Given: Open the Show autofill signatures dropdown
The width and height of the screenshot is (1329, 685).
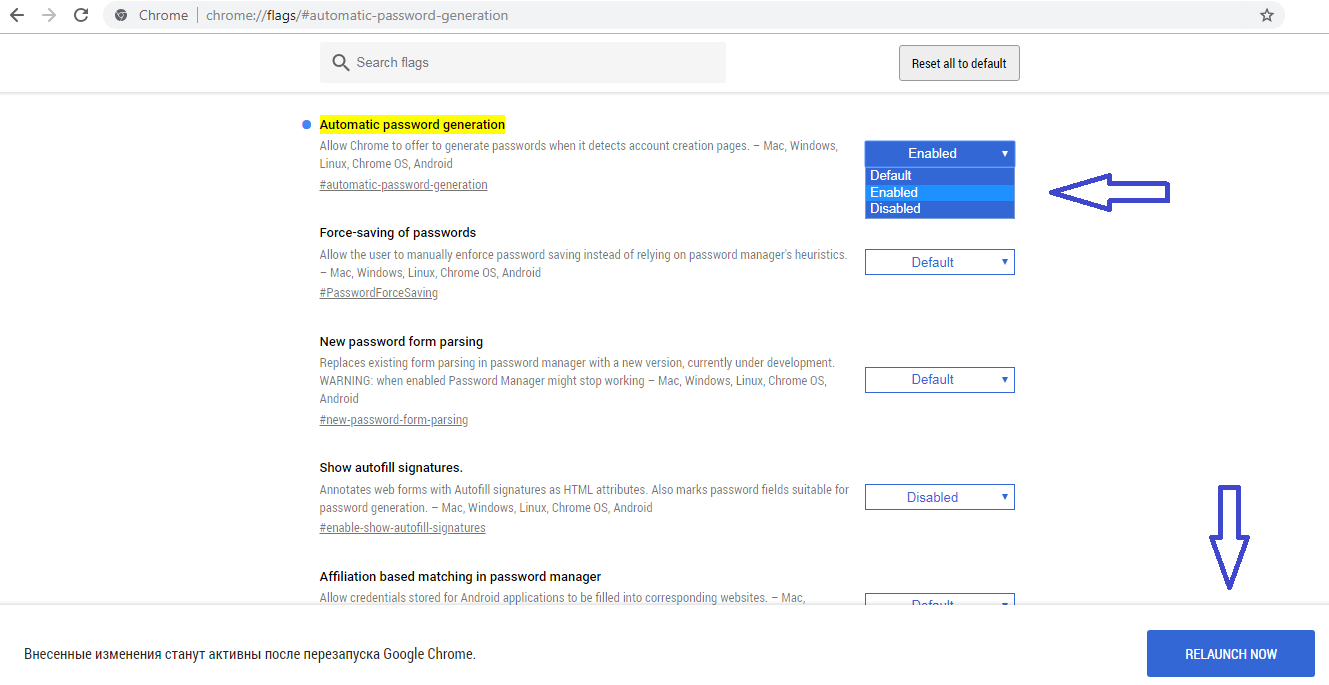Looking at the screenshot, I should point(940,497).
